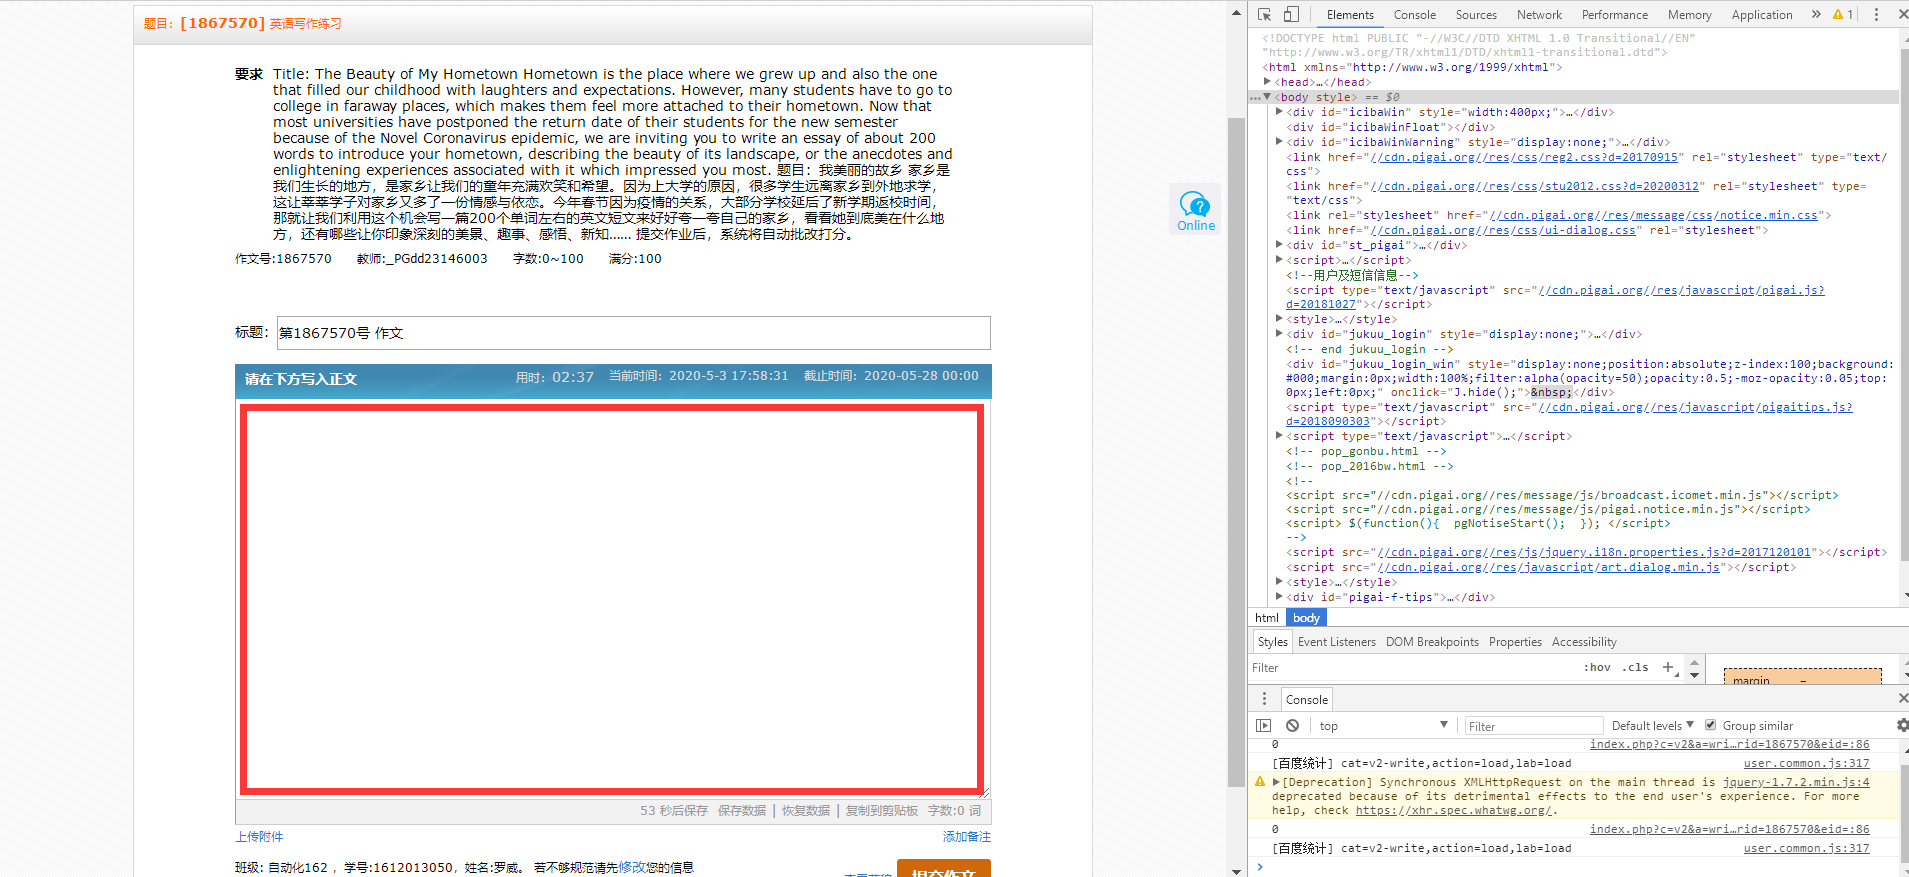Expand the div id st_pigai node
The height and width of the screenshot is (877, 1909).
[x=1279, y=245]
